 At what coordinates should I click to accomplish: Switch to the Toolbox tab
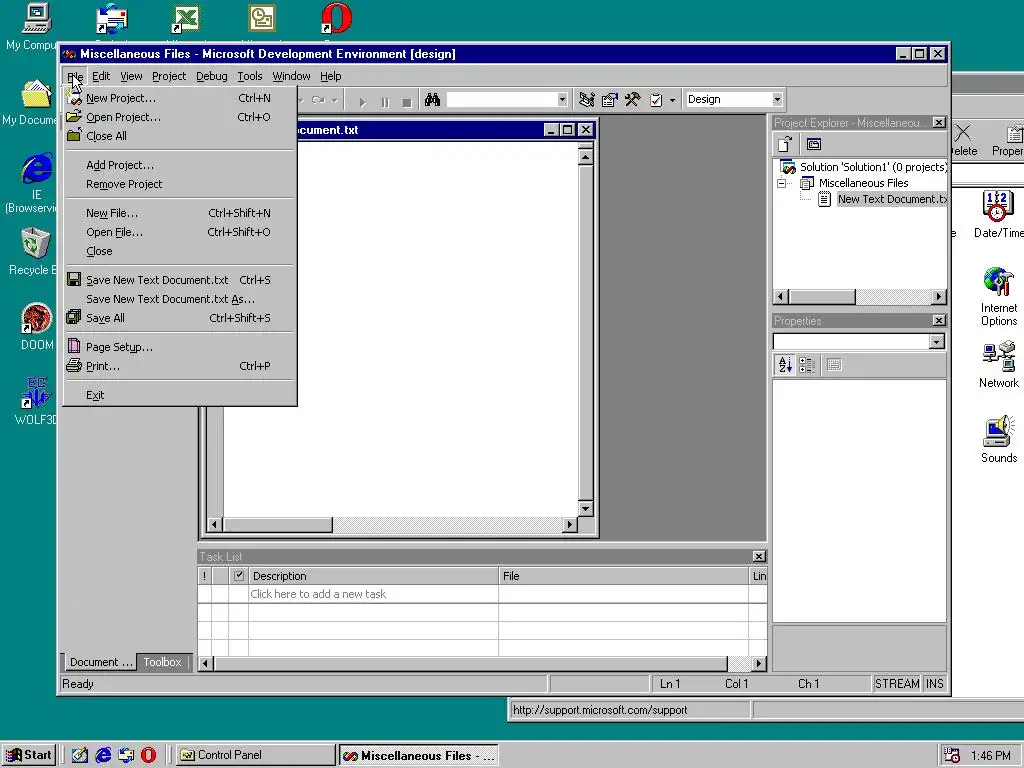163,662
